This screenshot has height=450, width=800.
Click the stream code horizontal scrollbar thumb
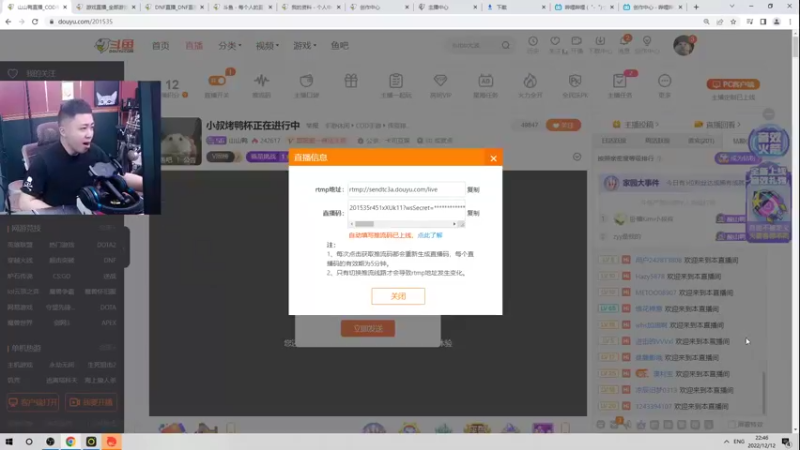click(x=364, y=224)
